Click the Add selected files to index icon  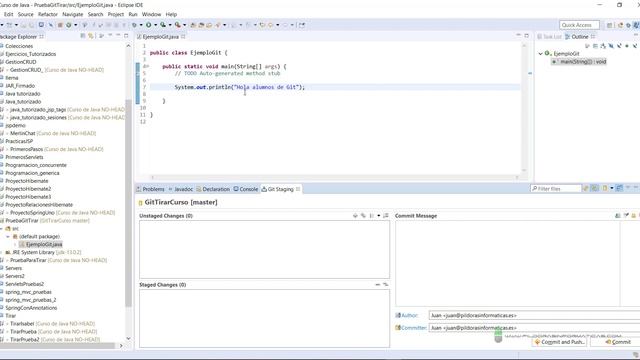355,216
